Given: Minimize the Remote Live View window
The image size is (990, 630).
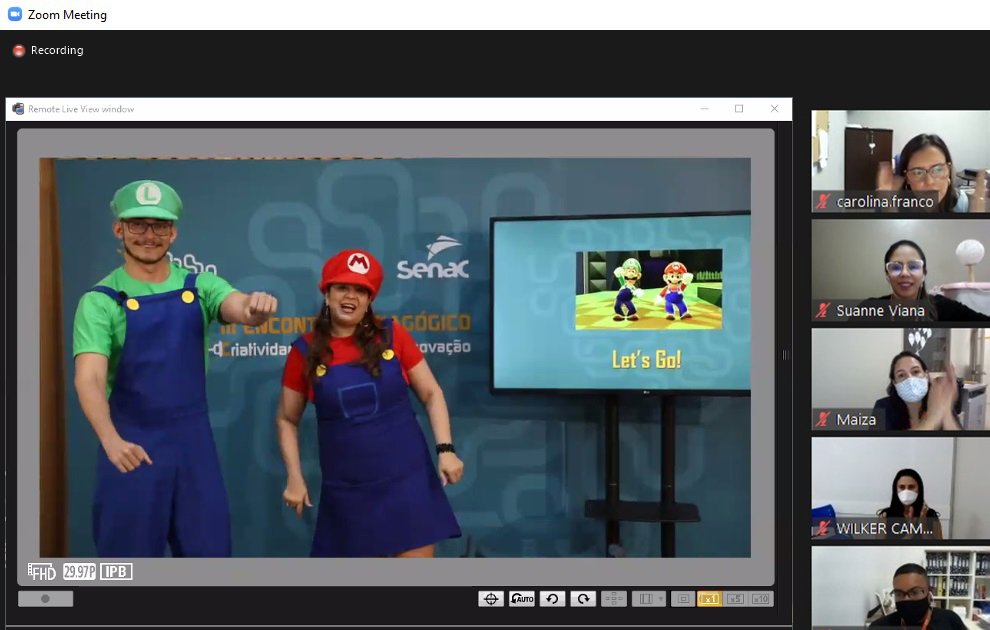Looking at the screenshot, I should tap(705, 109).
